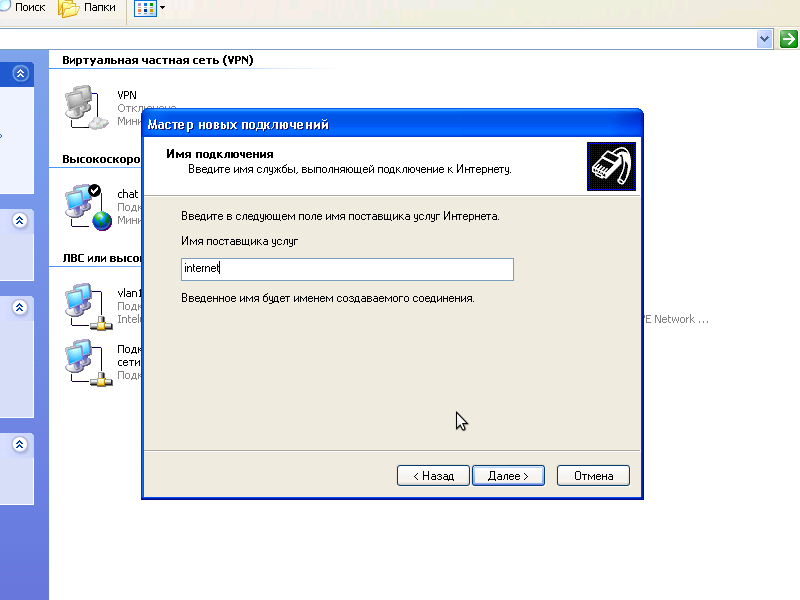
Task: Click the views grid icon in toolbar
Action: coord(145,9)
